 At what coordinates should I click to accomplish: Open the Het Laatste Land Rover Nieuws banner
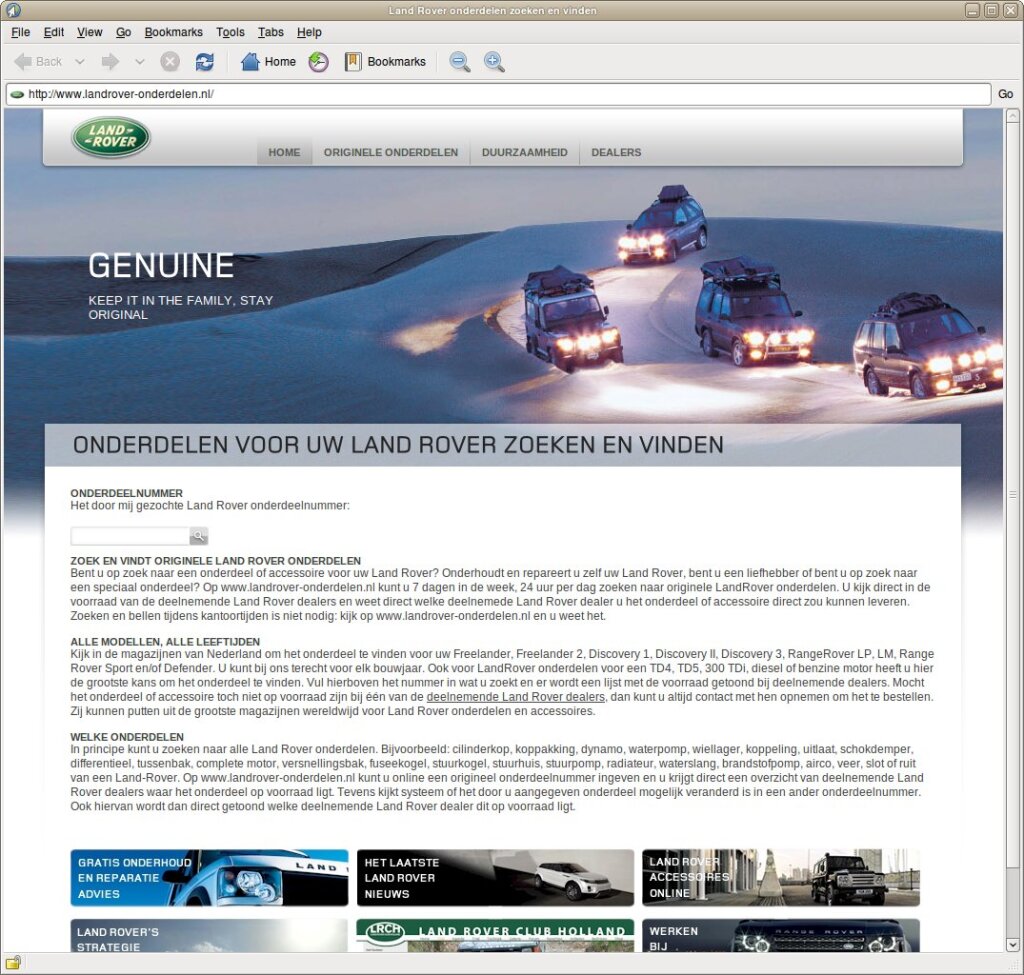(495, 878)
